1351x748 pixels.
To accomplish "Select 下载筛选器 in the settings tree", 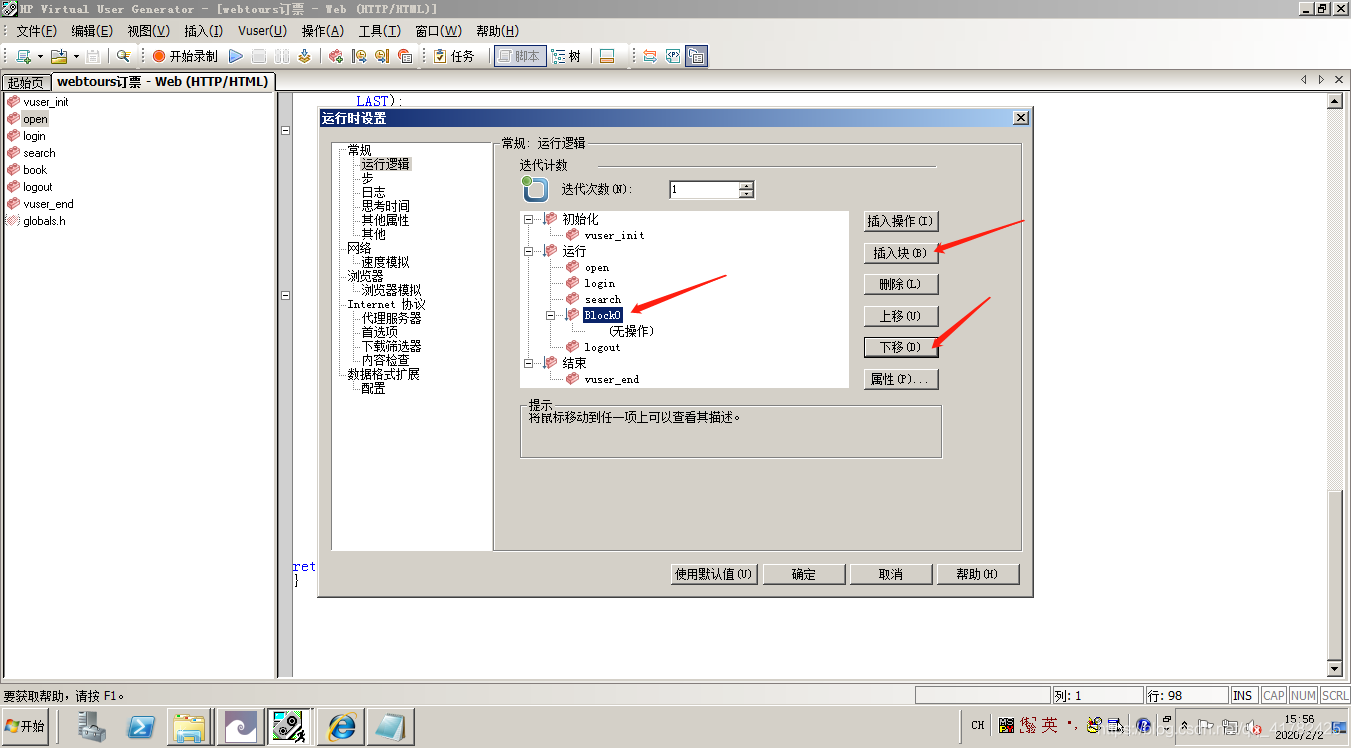I will coord(391,346).
